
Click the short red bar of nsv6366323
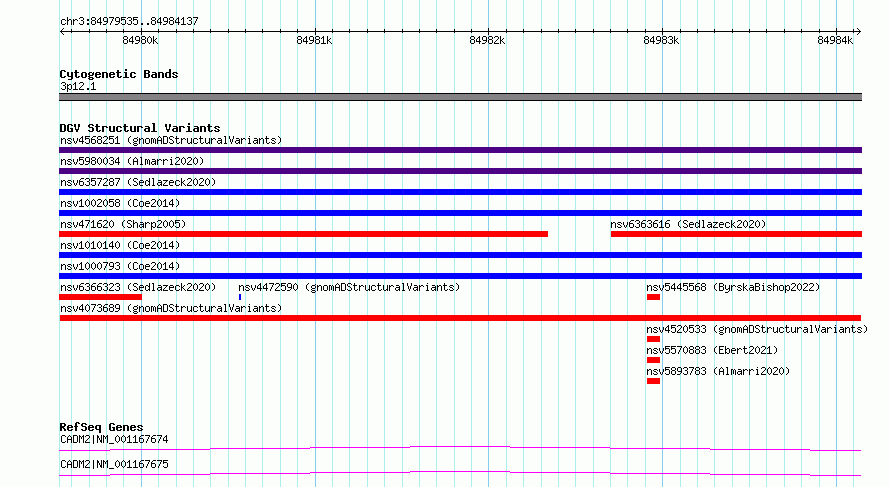(100, 297)
